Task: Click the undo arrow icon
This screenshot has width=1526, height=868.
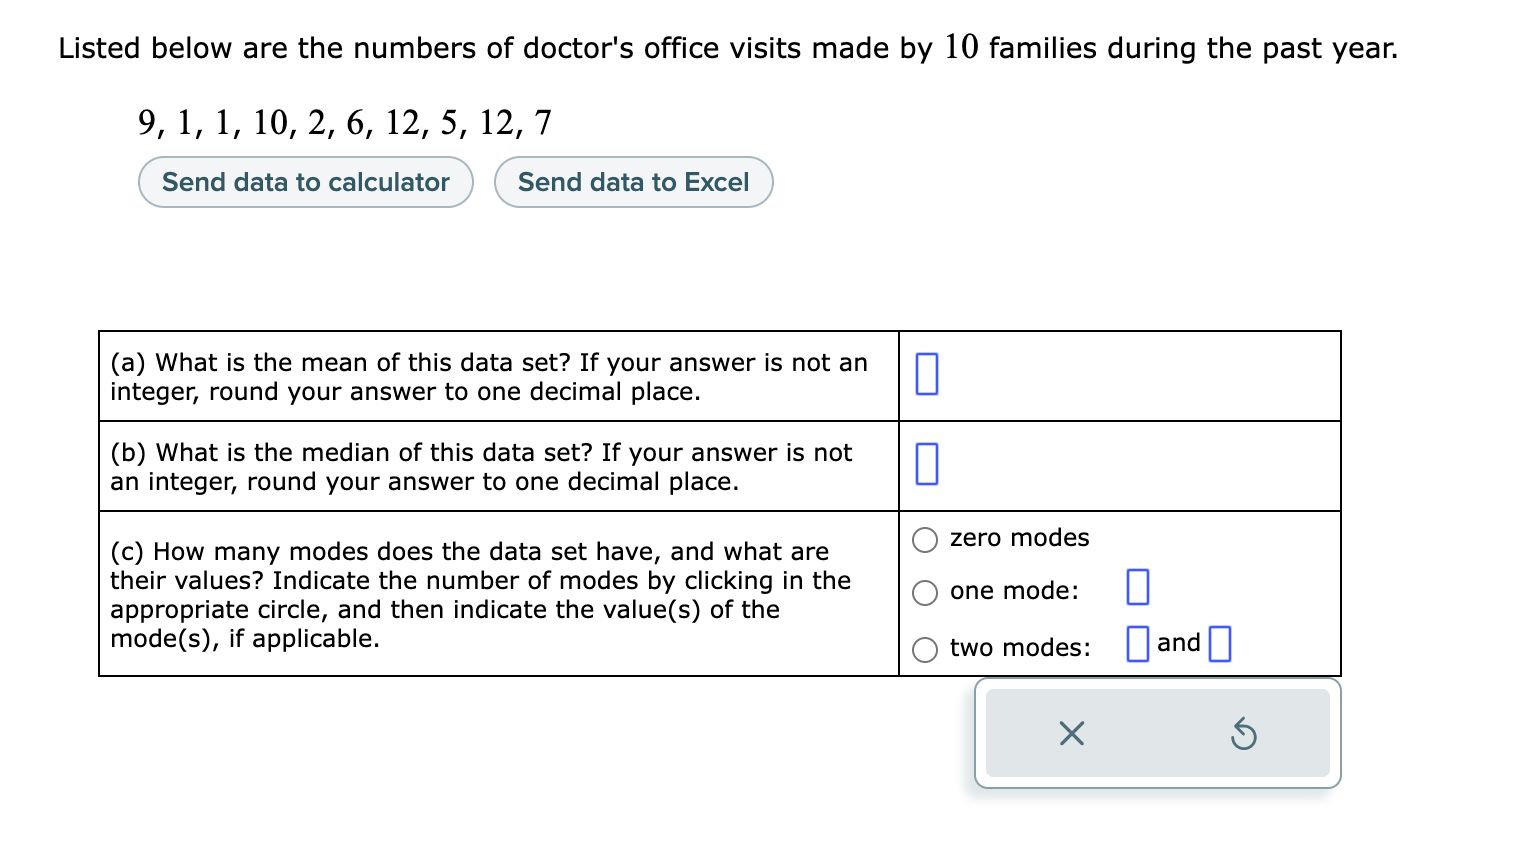Action: point(1245,733)
